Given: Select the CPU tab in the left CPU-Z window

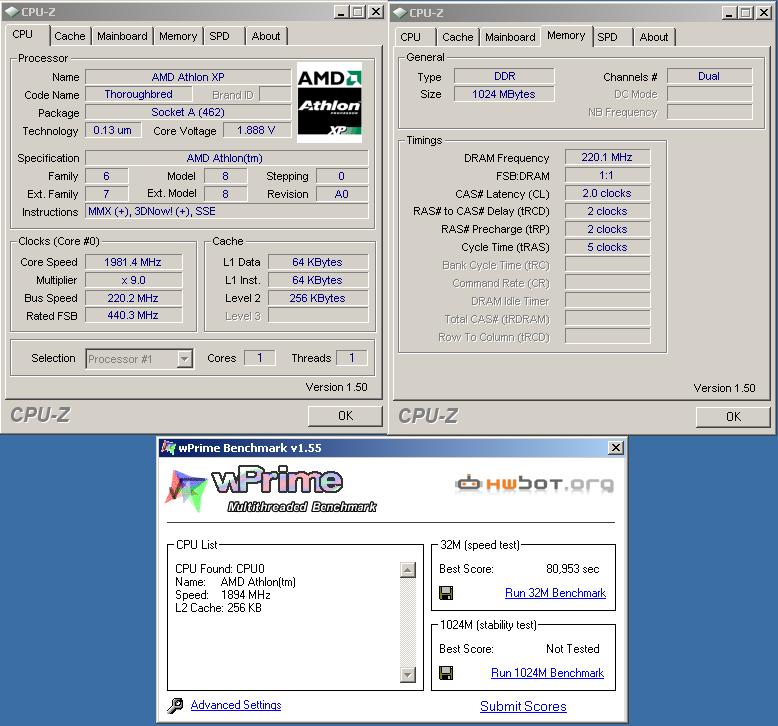Looking at the screenshot, I should coord(23,34).
